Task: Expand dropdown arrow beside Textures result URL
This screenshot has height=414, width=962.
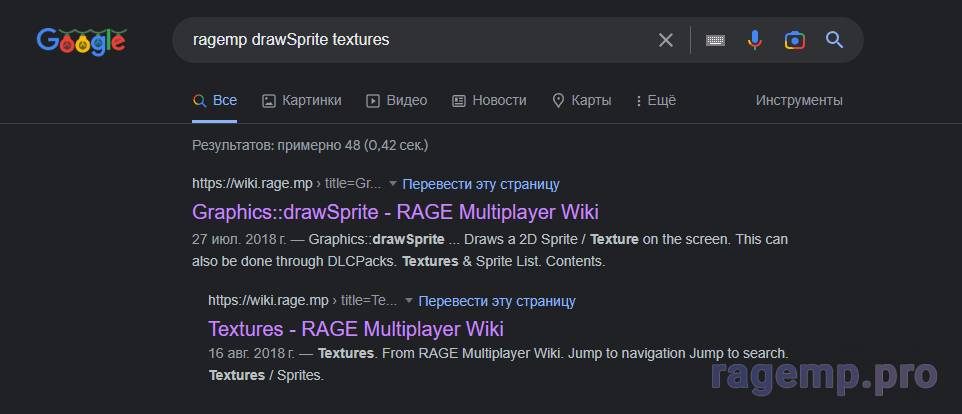Action: tap(409, 301)
